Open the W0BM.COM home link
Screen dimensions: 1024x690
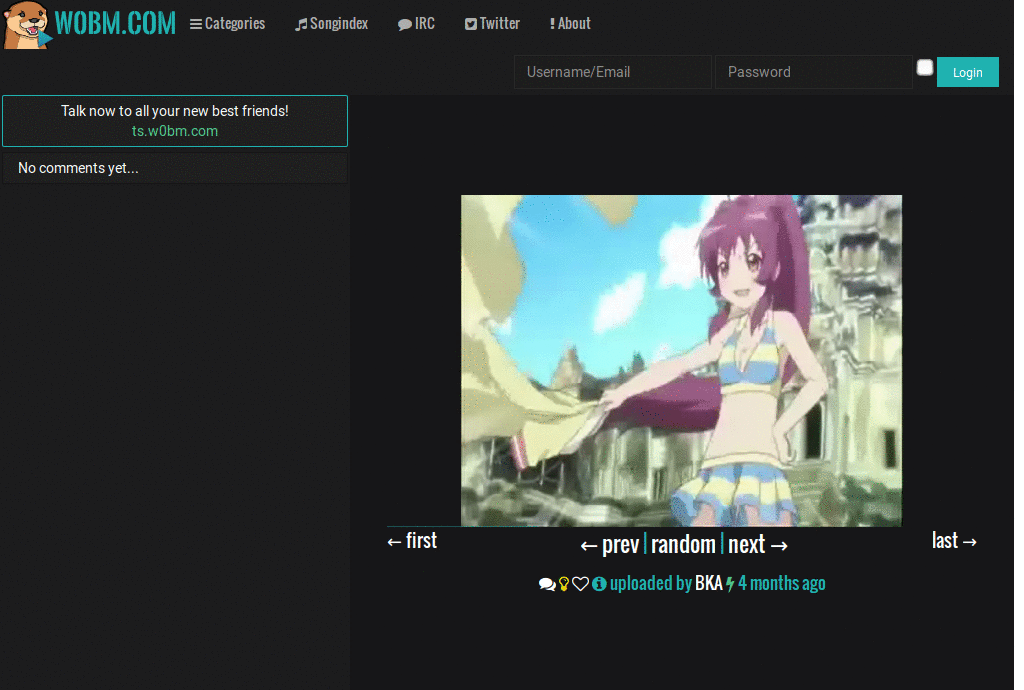[x=115, y=24]
